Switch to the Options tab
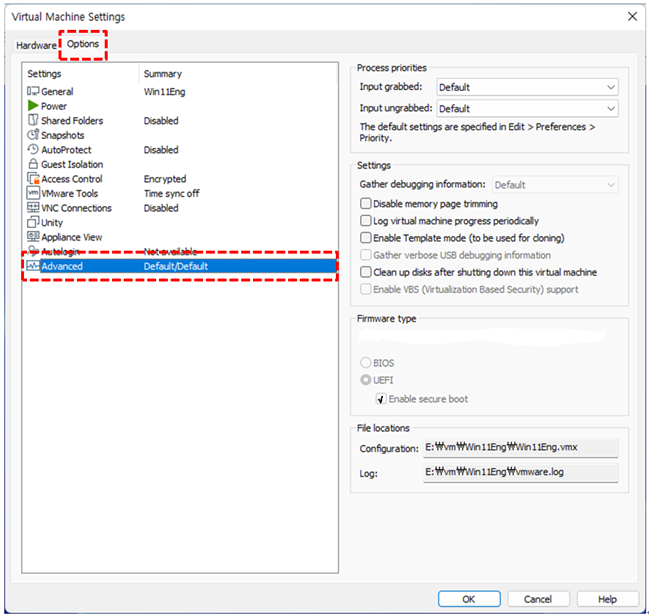This screenshot has height=616, width=649. pos(83,44)
